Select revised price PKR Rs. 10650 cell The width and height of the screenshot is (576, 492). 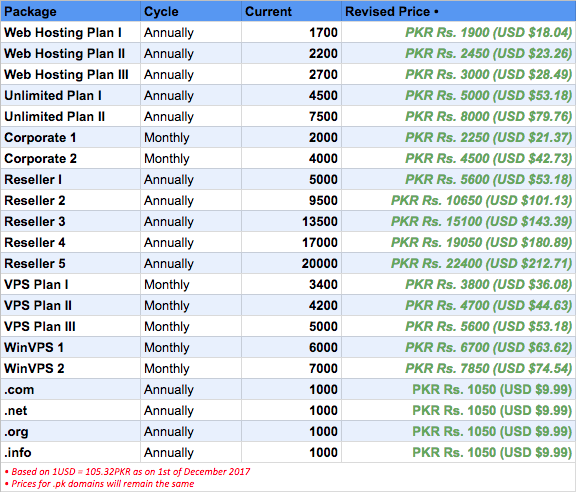pos(458,201)
